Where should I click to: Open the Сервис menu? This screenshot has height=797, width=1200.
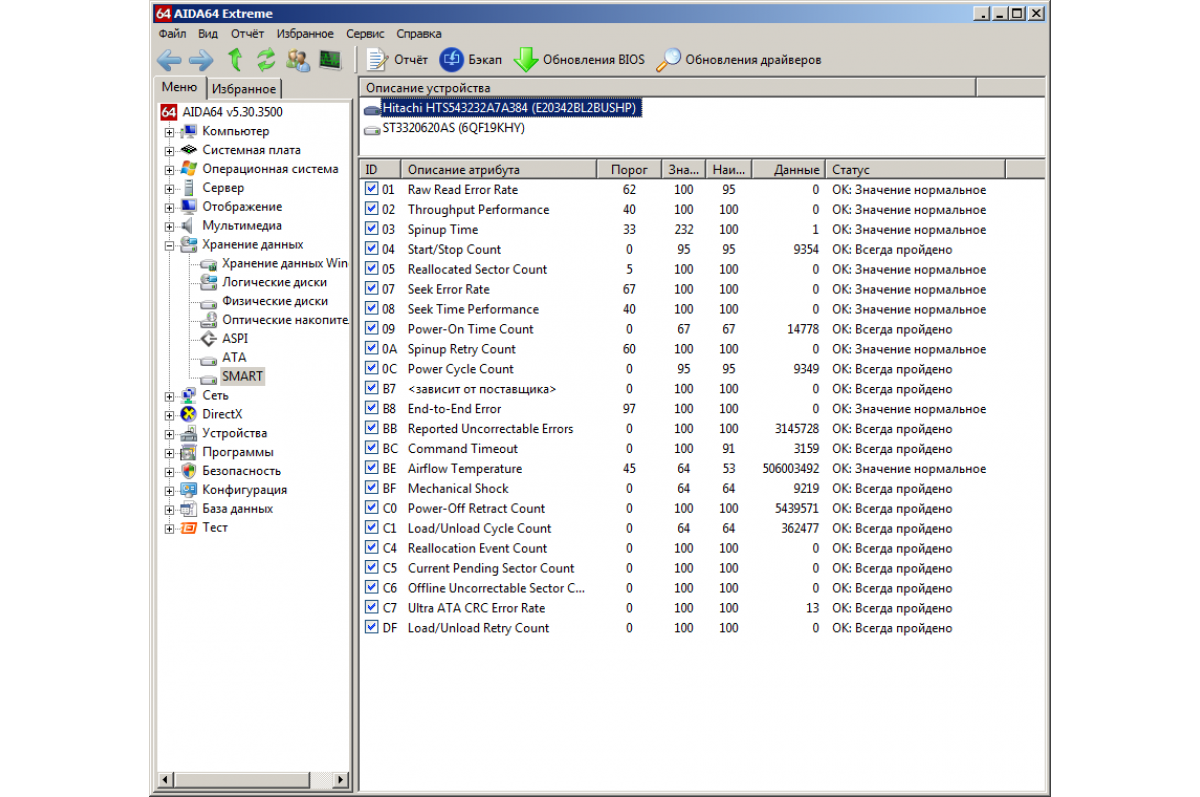click(365, 33)
